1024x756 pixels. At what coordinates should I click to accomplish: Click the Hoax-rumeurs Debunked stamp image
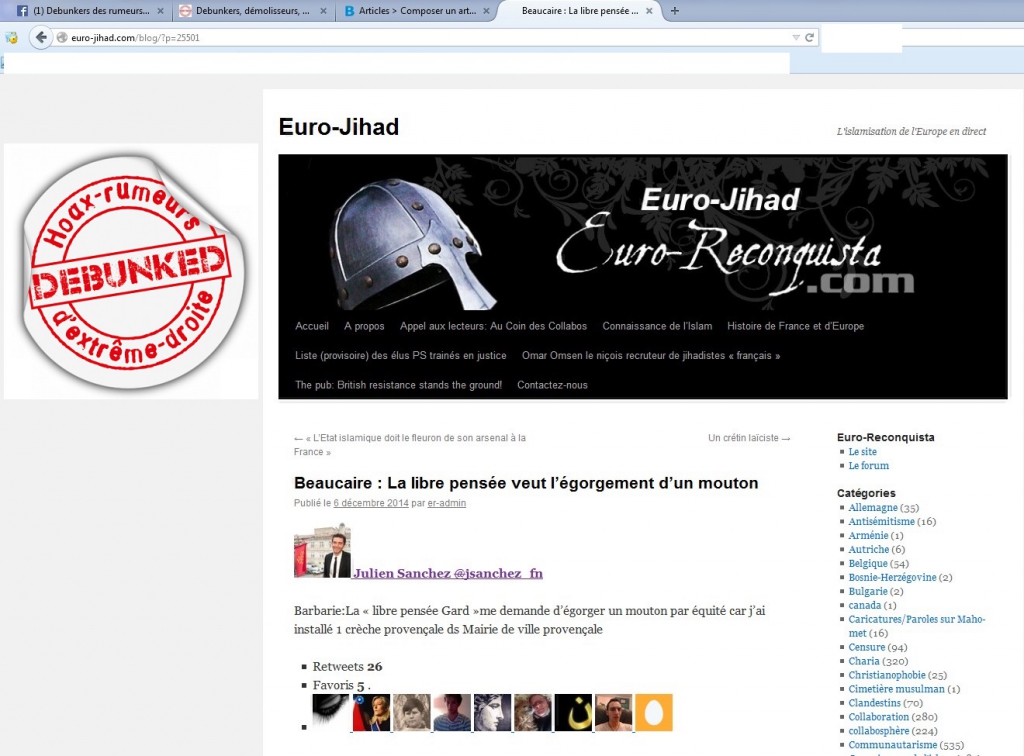(130, 271)
